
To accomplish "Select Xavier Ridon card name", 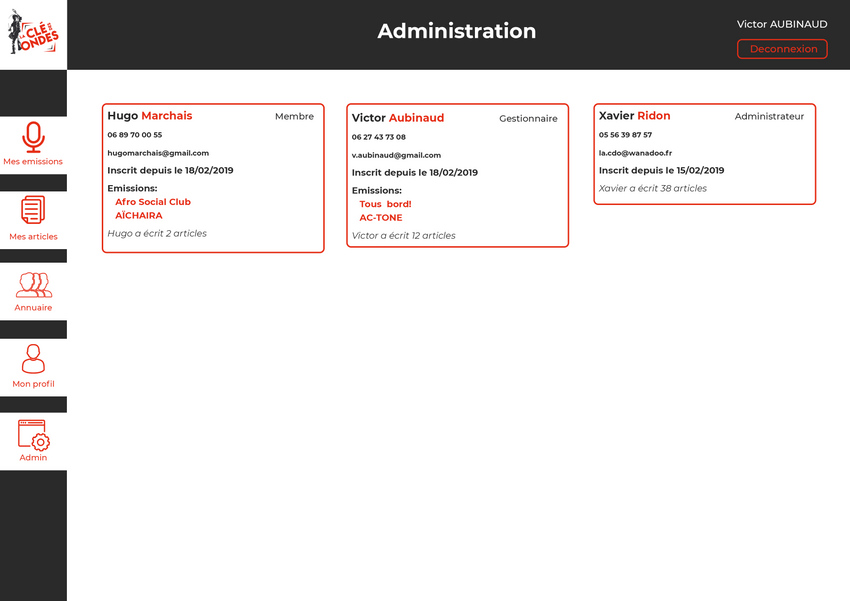I will [635, 116].
